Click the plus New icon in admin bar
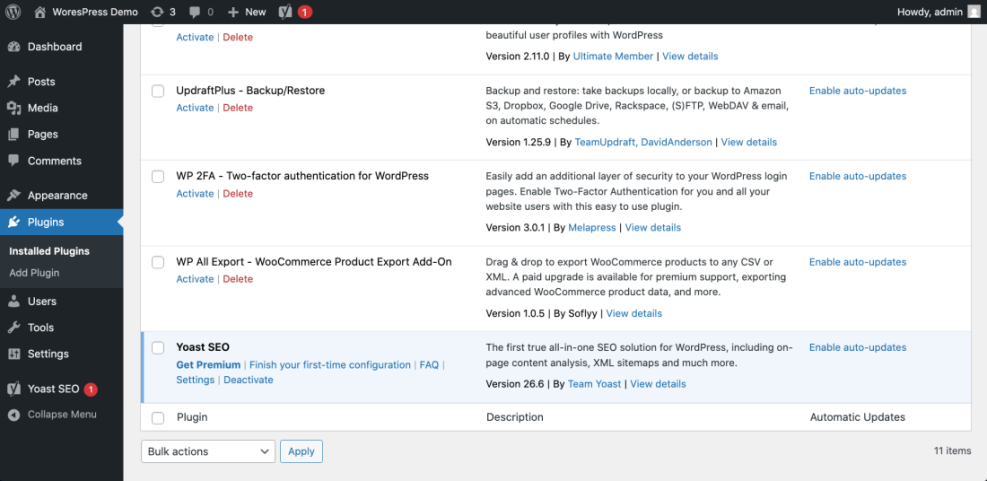The height and width of the screenshot is (481, 987). pos(233,12)
